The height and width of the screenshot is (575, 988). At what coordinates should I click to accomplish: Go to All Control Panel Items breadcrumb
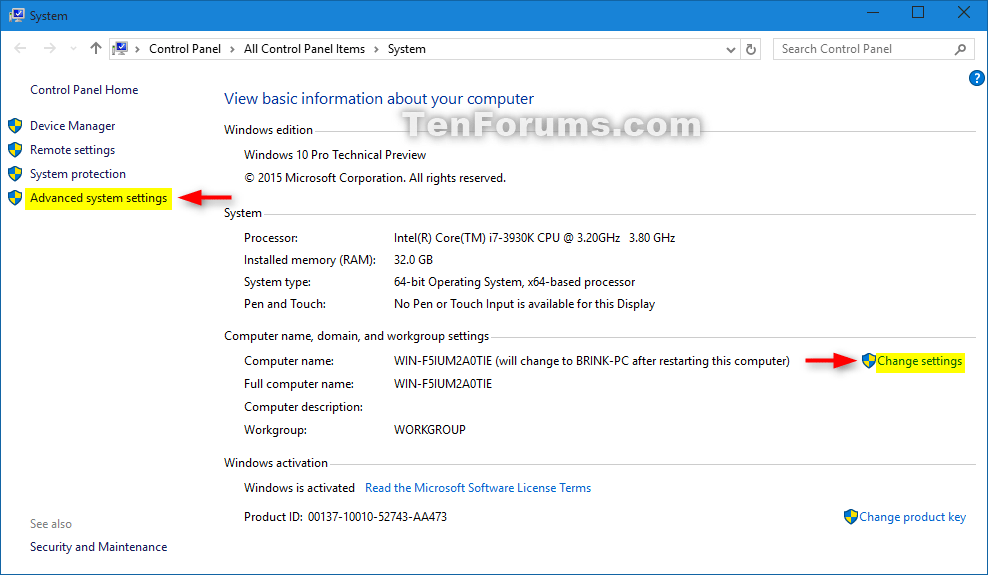304,49
